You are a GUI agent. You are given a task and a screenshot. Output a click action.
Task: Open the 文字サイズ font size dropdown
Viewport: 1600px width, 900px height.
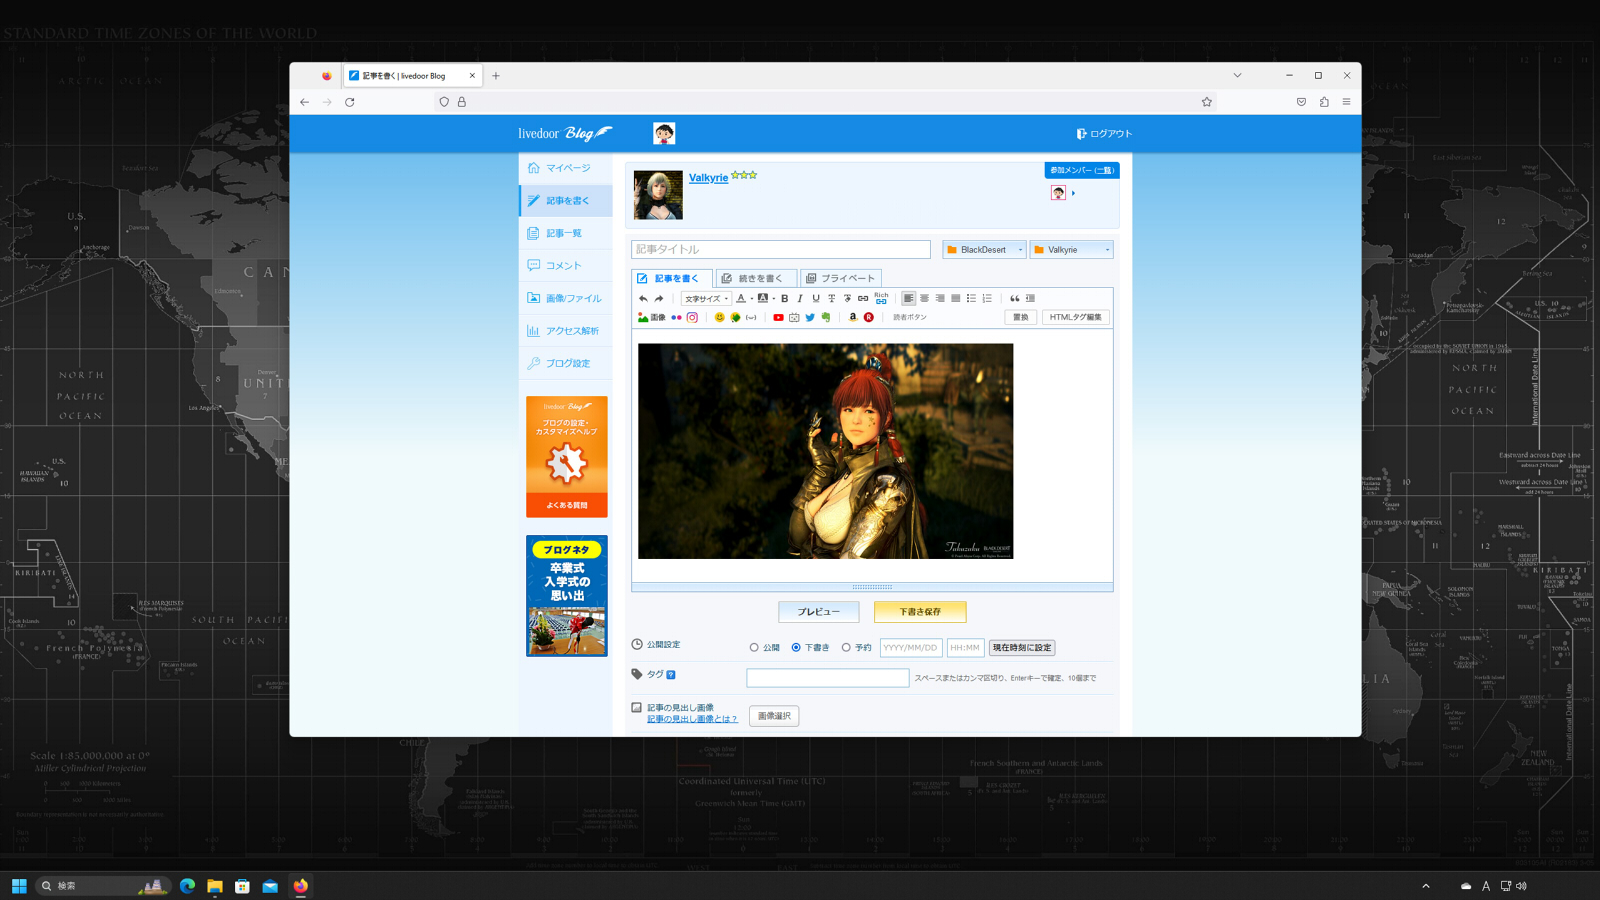(706, 298)
